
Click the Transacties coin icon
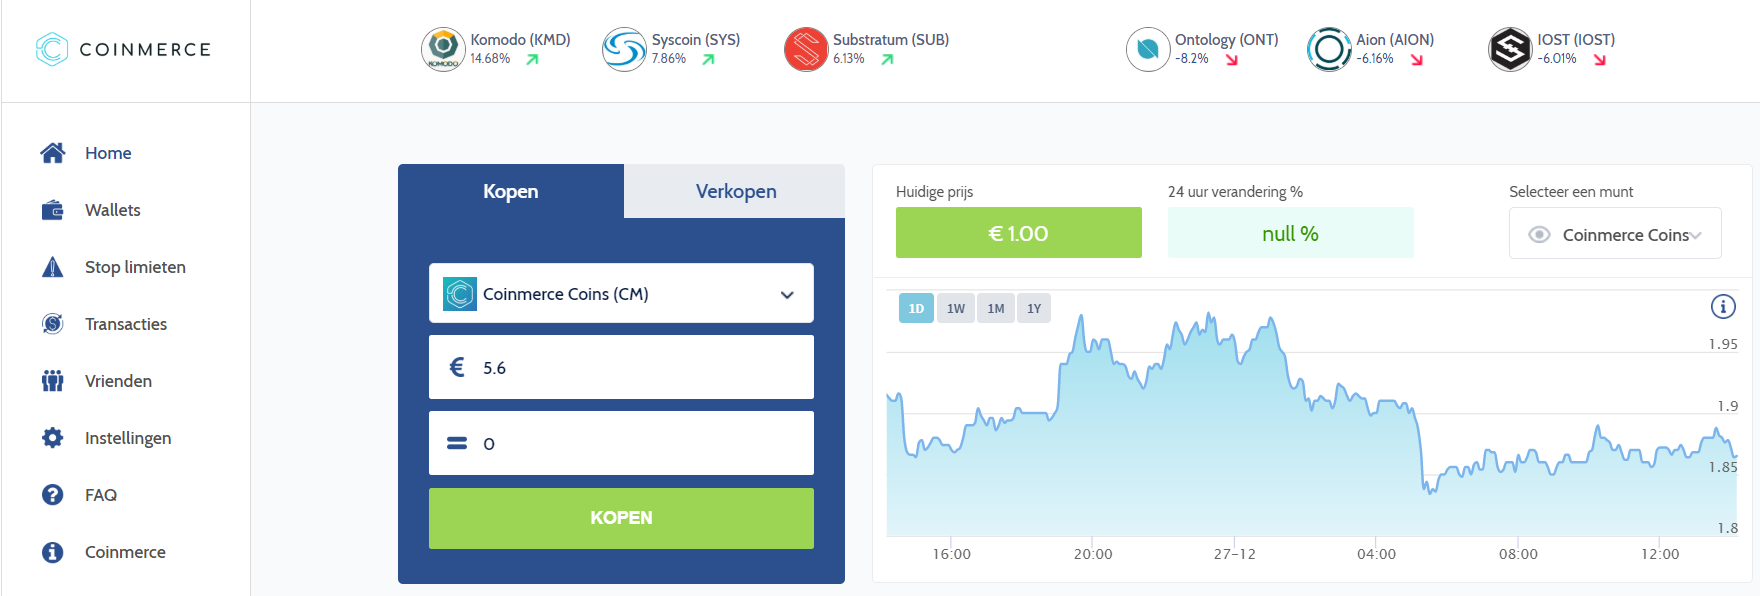(53, 324)
